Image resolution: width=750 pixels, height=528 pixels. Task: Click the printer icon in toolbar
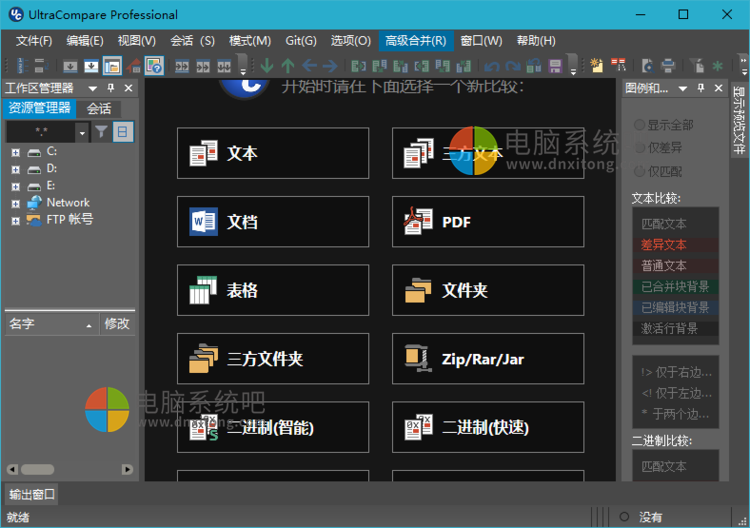pyautogui.click(x=668, y=66)
